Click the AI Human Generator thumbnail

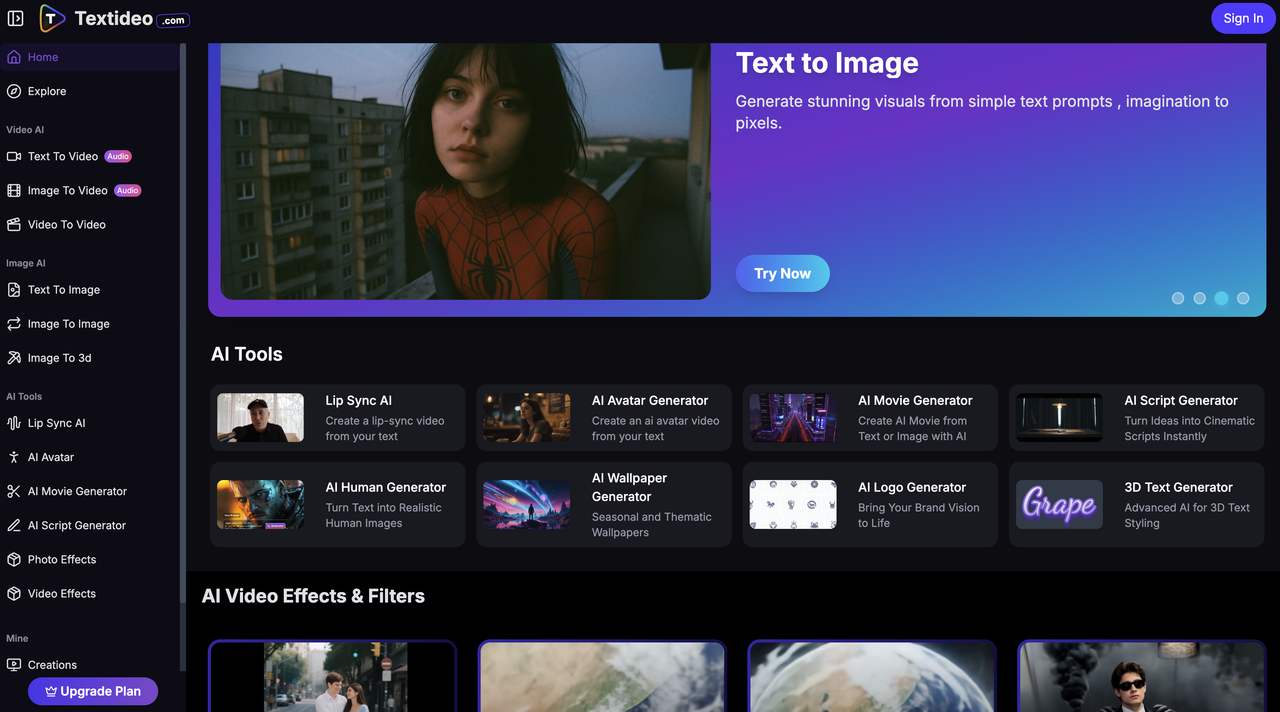click(x=261, y=505)
